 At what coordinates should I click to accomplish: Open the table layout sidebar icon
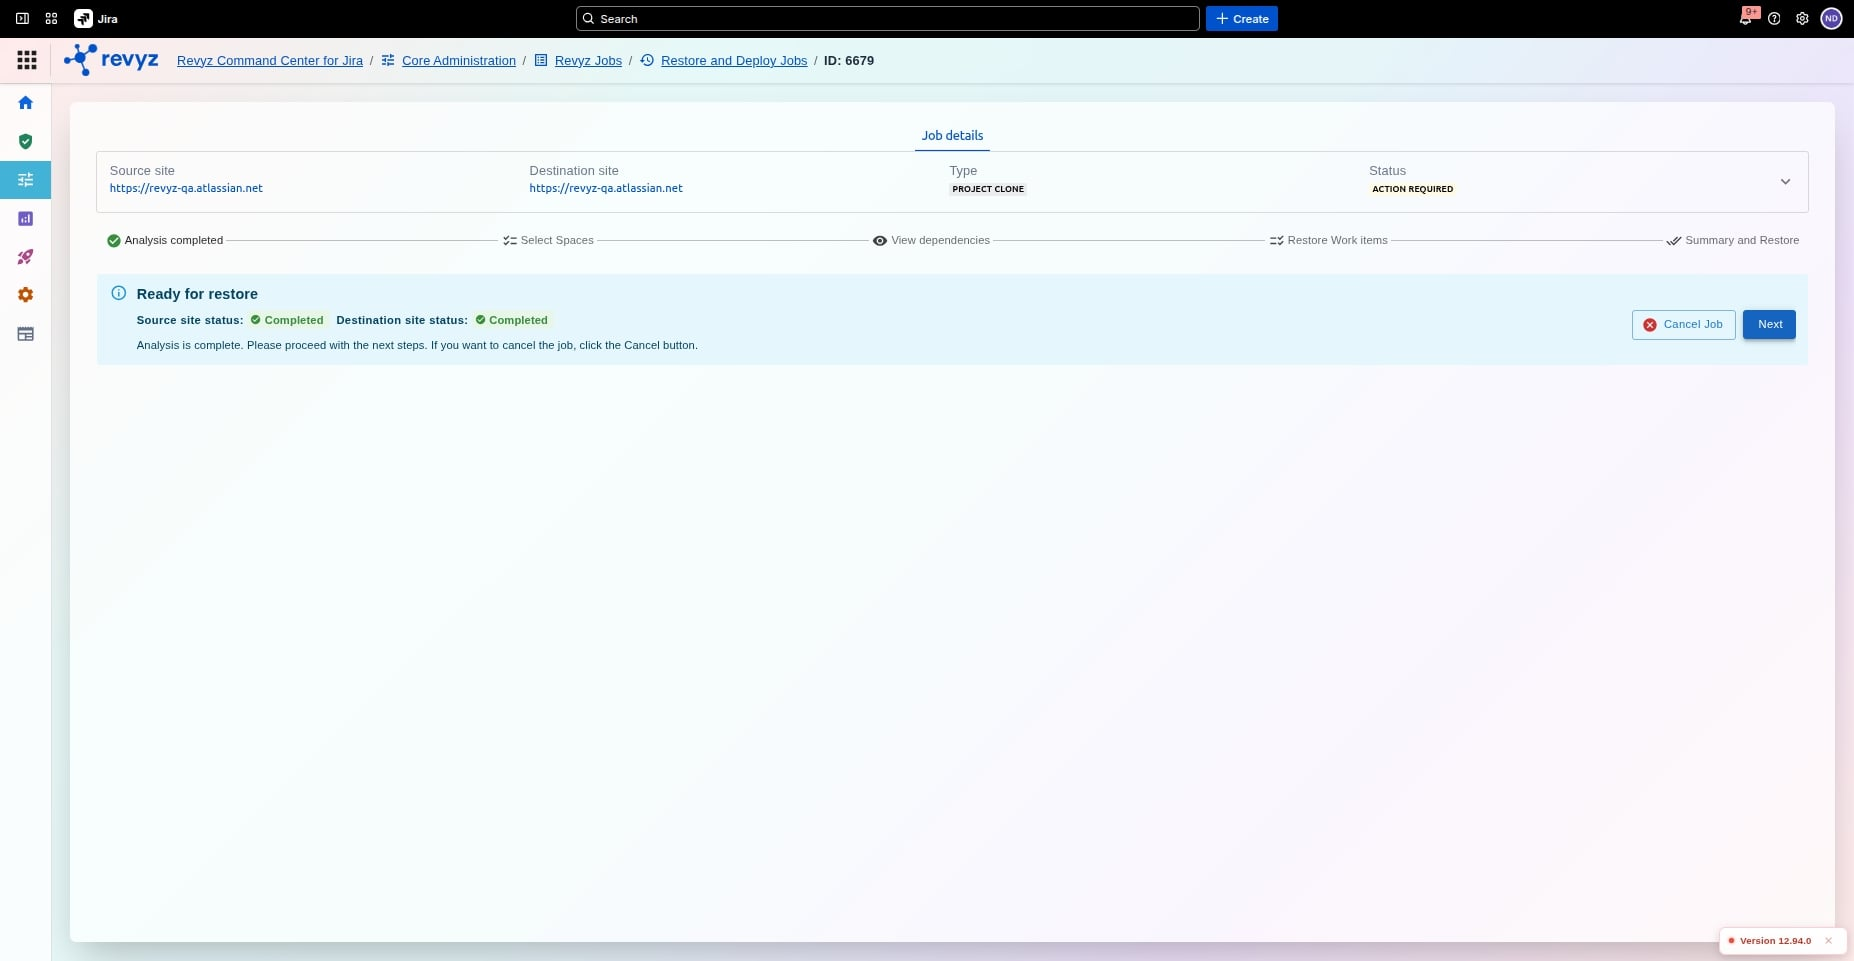tap(26, 334)
